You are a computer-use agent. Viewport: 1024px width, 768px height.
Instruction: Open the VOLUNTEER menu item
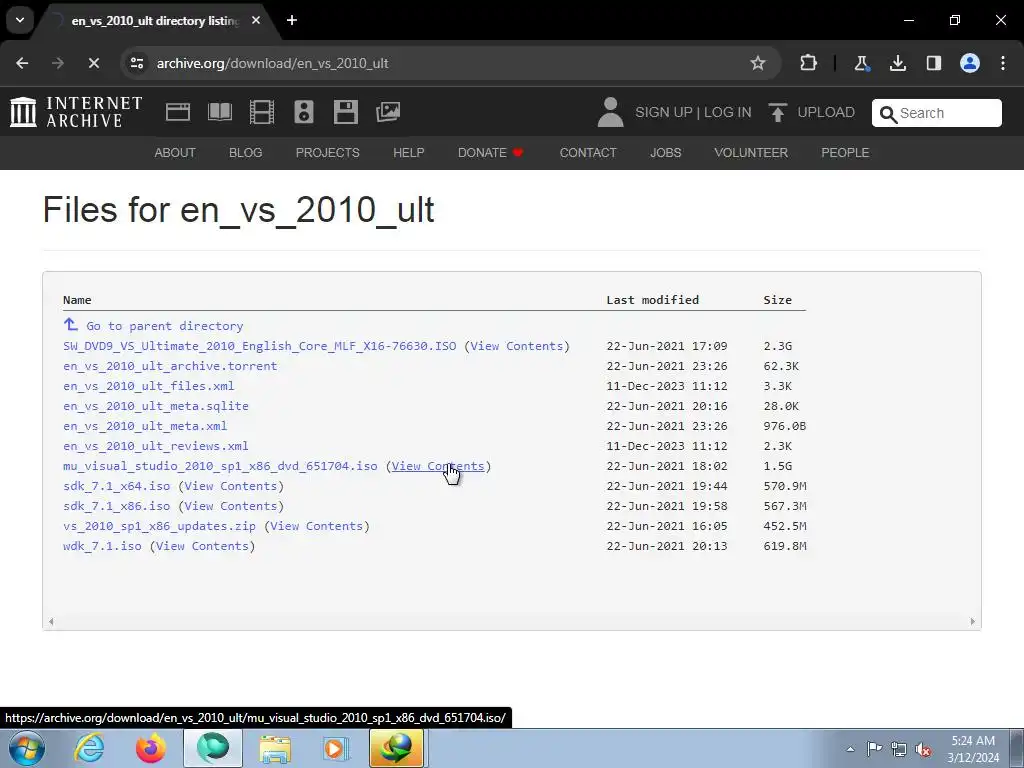pyautogui.click(x=751, y=153)
